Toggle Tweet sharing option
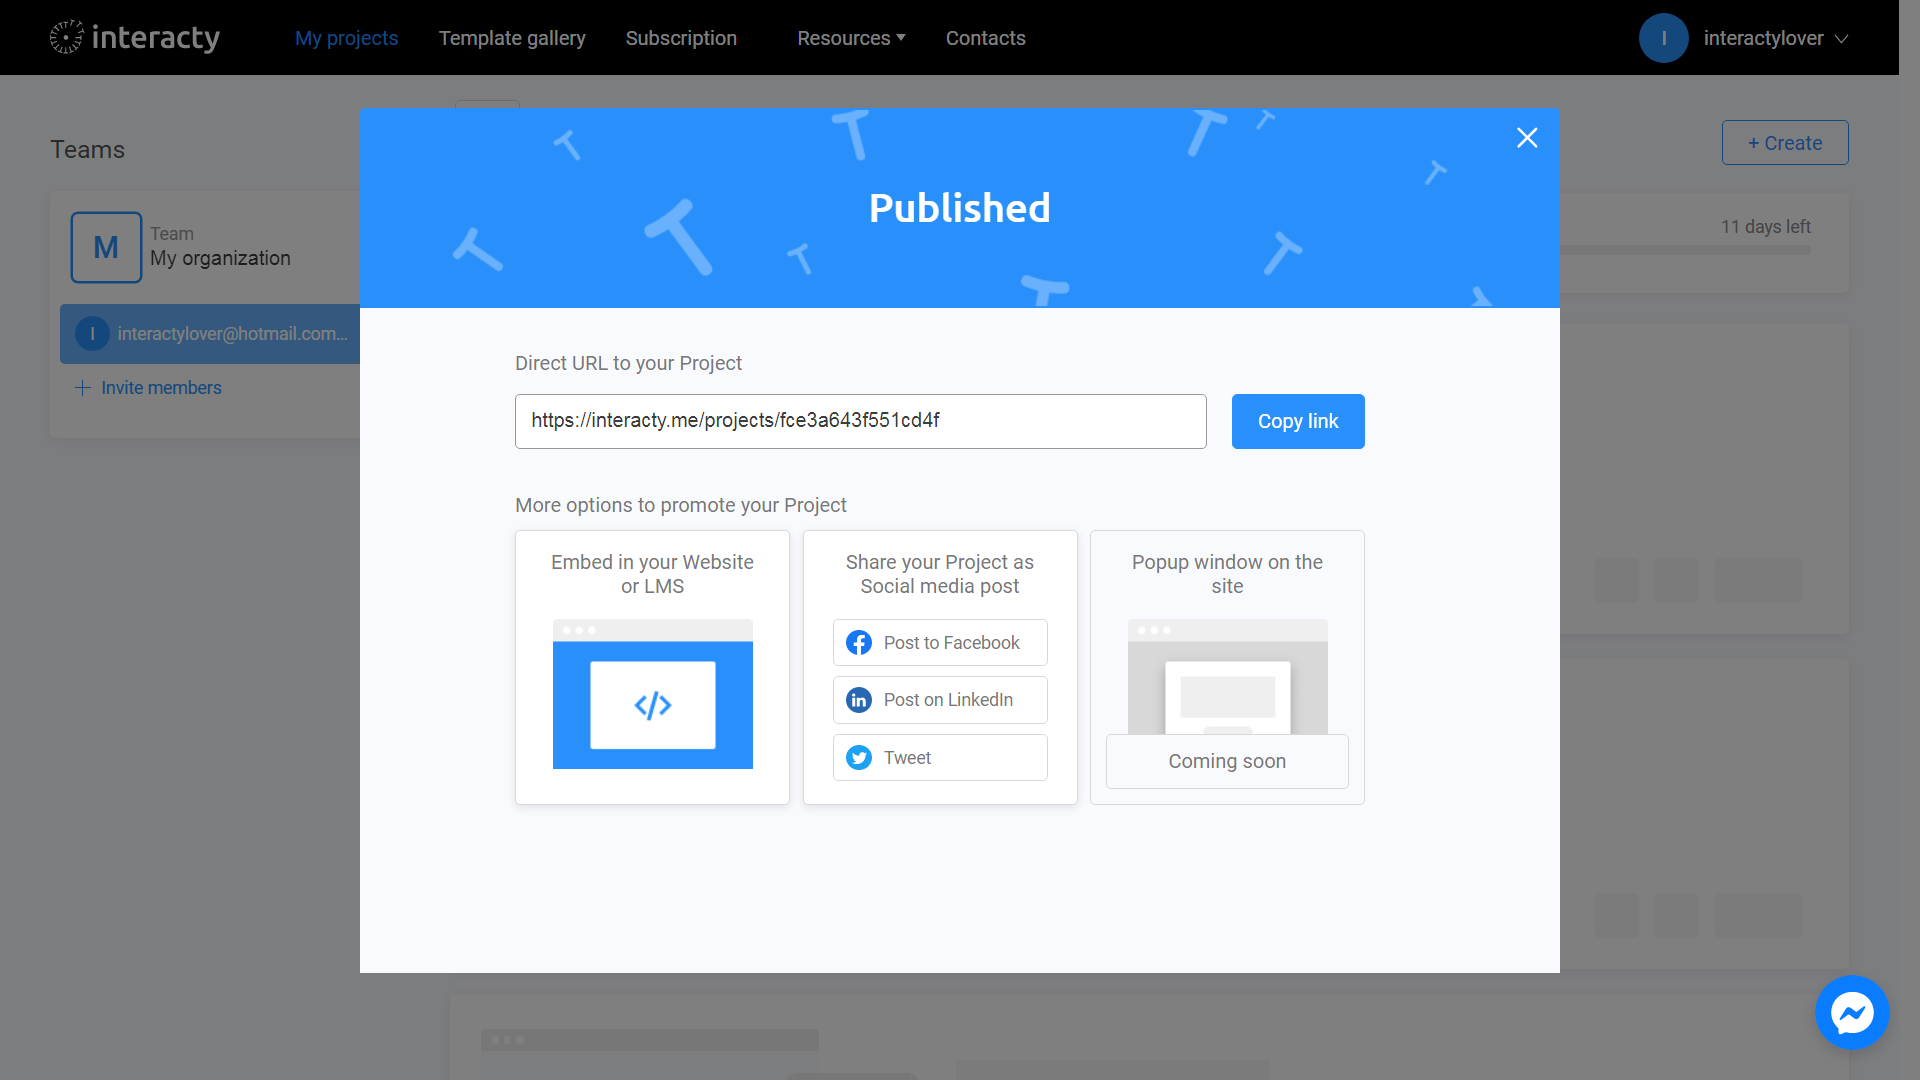The image size is (1920, 1080). tap(939, 757)
